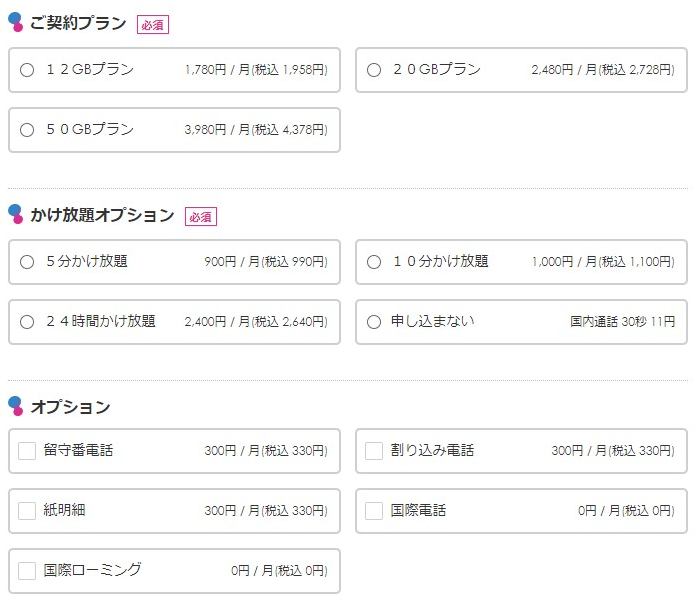697x603 pixels.
Task: Select 24時間かけ放題 unlimited calling
Action: (27, 322)
